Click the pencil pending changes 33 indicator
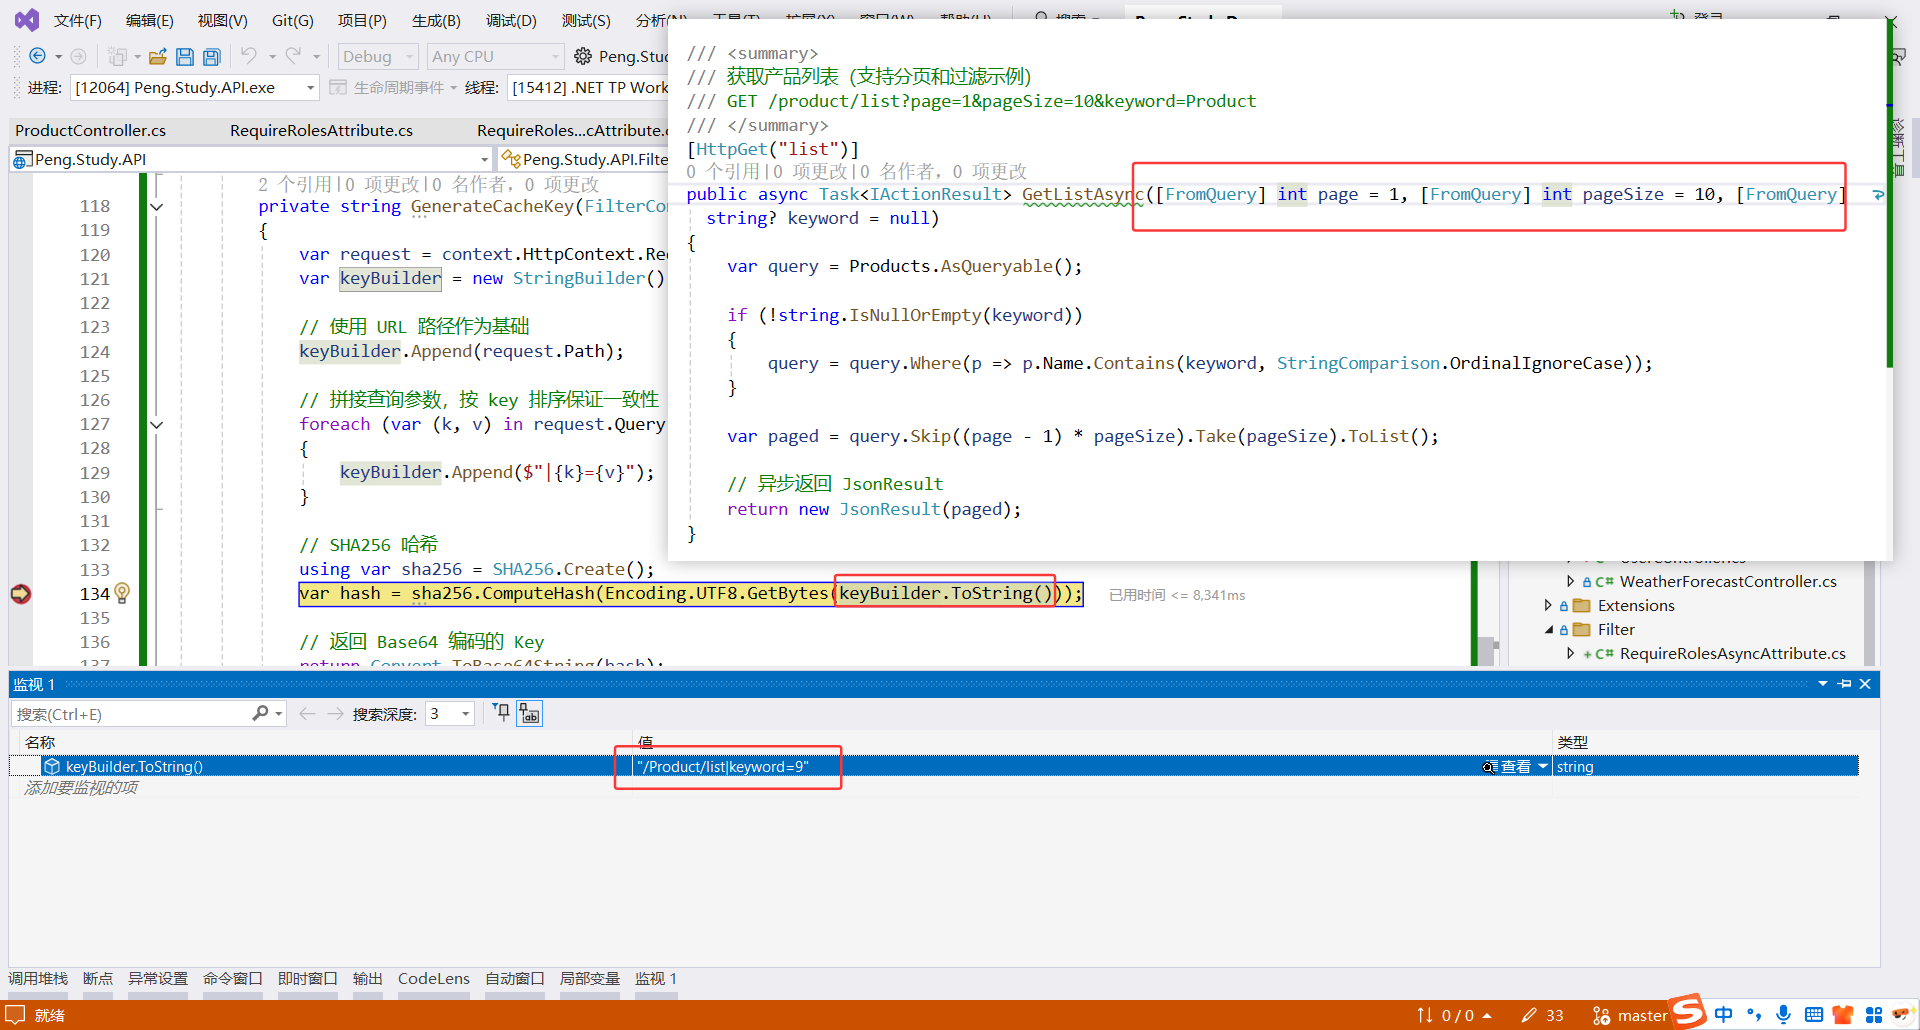The image size is (1920, 1030). (x=1542, y=1015)
